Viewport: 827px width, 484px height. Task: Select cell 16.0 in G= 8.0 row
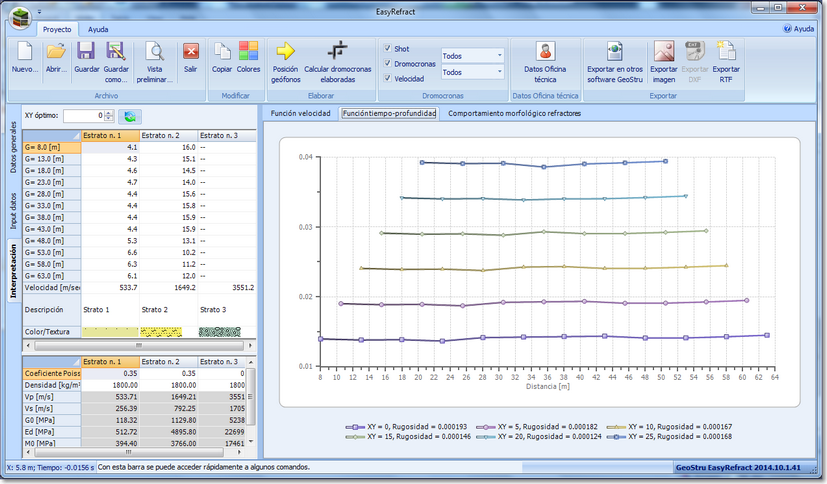[169, 147]
